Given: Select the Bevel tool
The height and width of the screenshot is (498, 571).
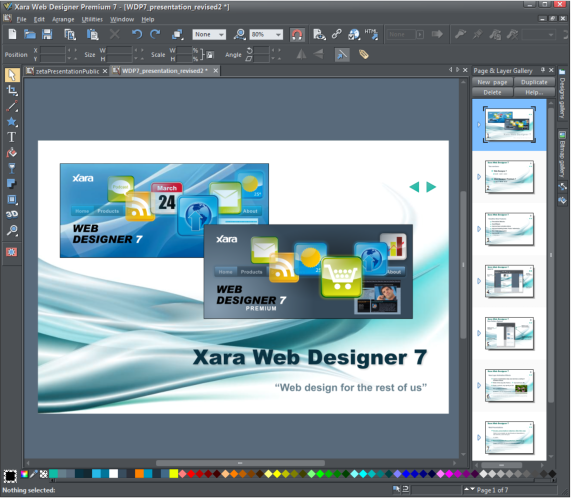Looking at the screenshot, I should (12, 199).
